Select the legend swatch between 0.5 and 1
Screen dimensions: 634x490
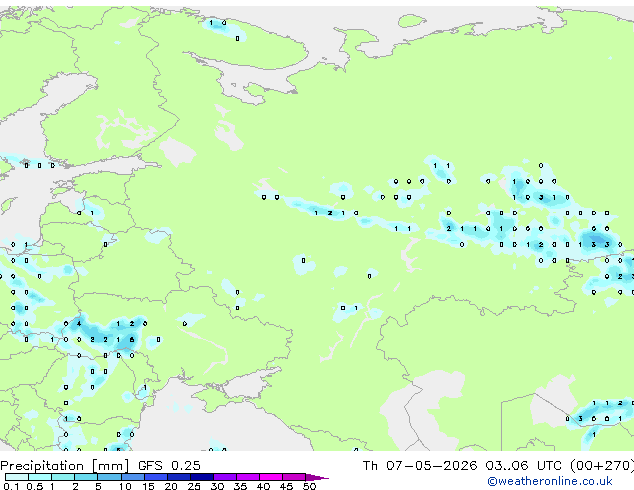tap(40, 477)
